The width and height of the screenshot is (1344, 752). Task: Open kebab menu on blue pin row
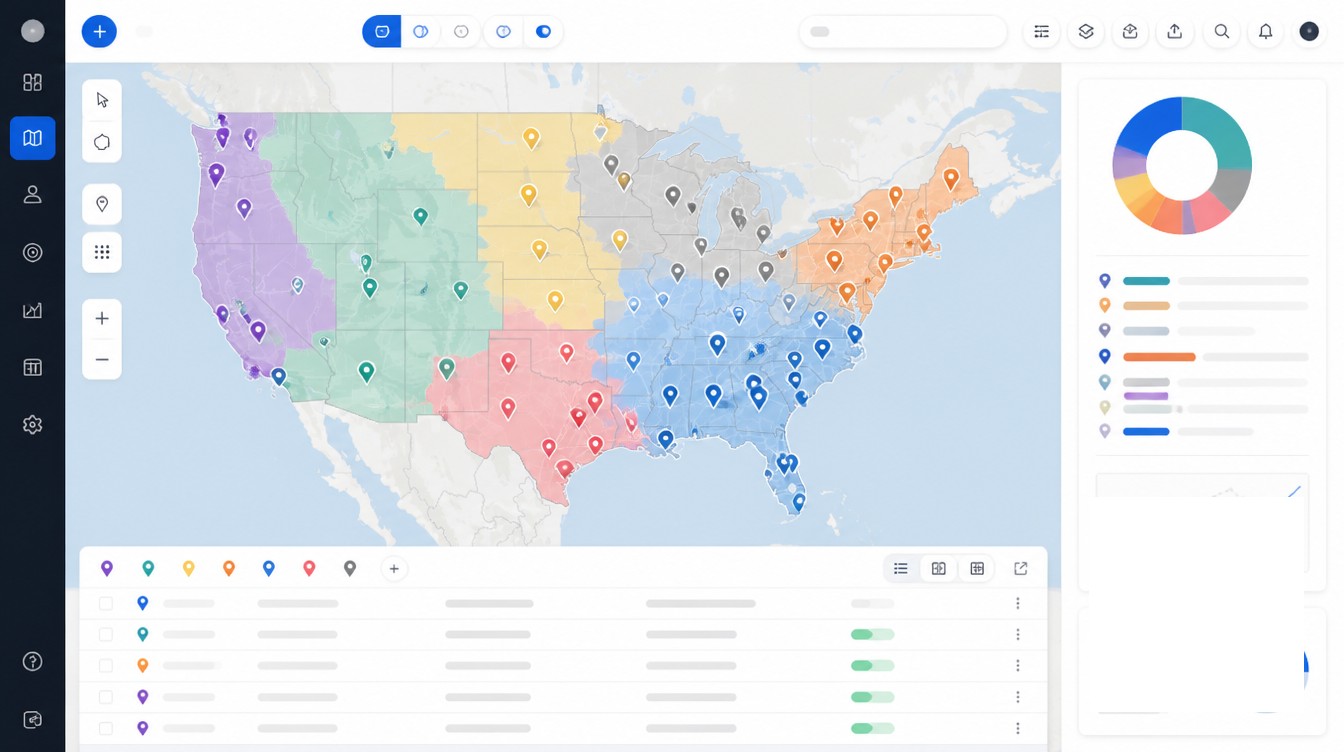[1018, 603]
